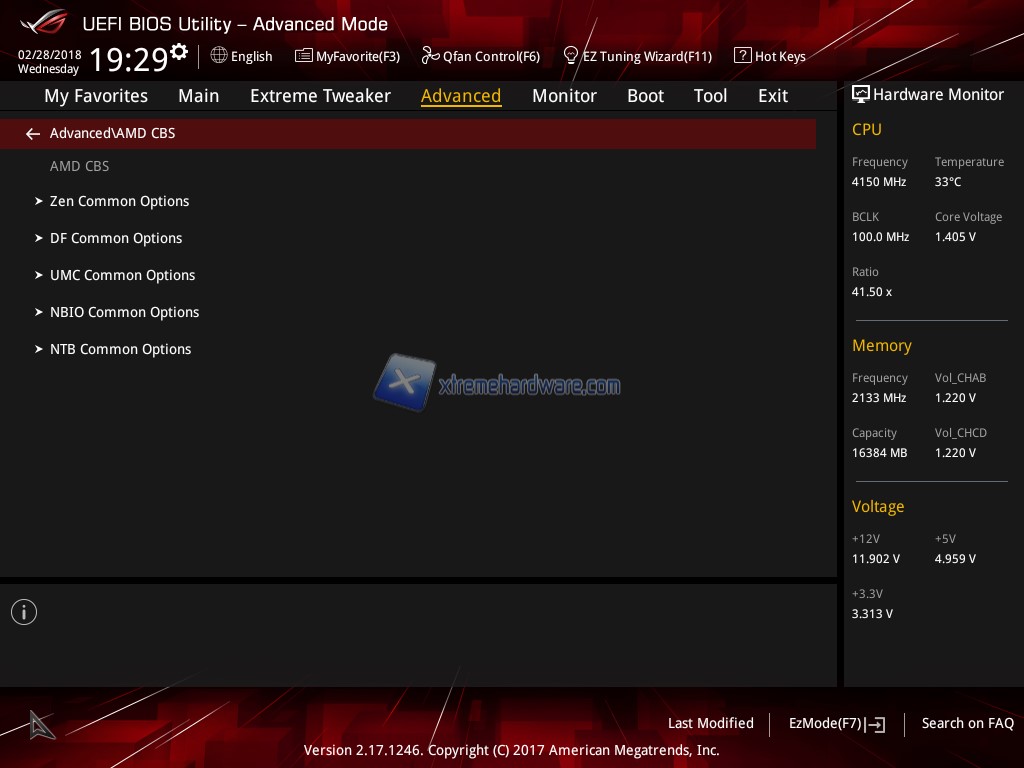1024x768 pixels.
Task: Click the info icon in help panel
Action: click(24, 612)
